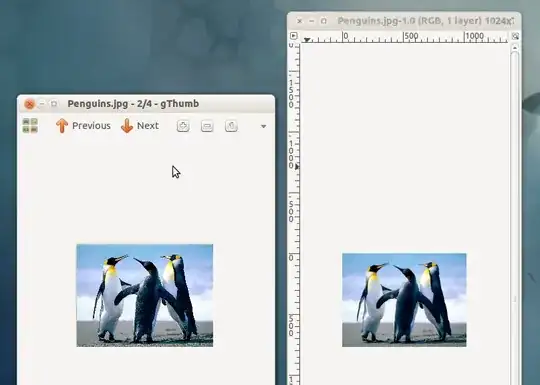Close the GIMP Penguins.jpg window
Image resolution: width=540 pixels, height=385 pixels.
point(299,21)
